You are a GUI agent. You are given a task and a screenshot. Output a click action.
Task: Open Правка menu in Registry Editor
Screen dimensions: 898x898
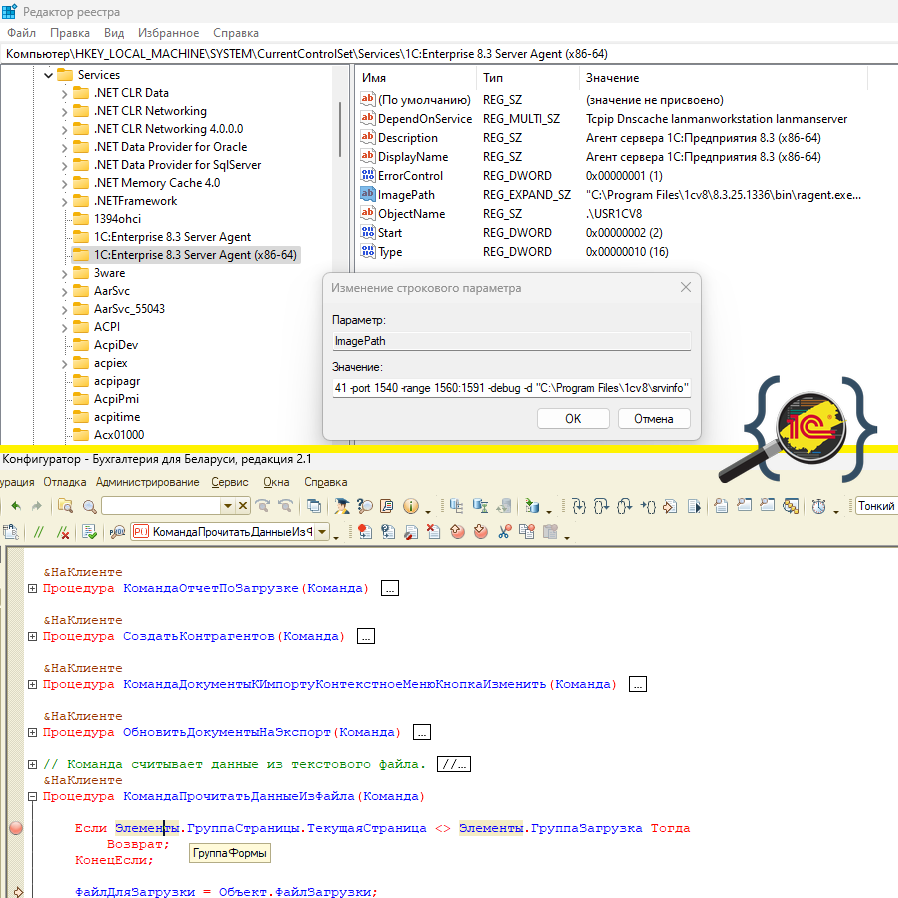(x=70, y=33)
